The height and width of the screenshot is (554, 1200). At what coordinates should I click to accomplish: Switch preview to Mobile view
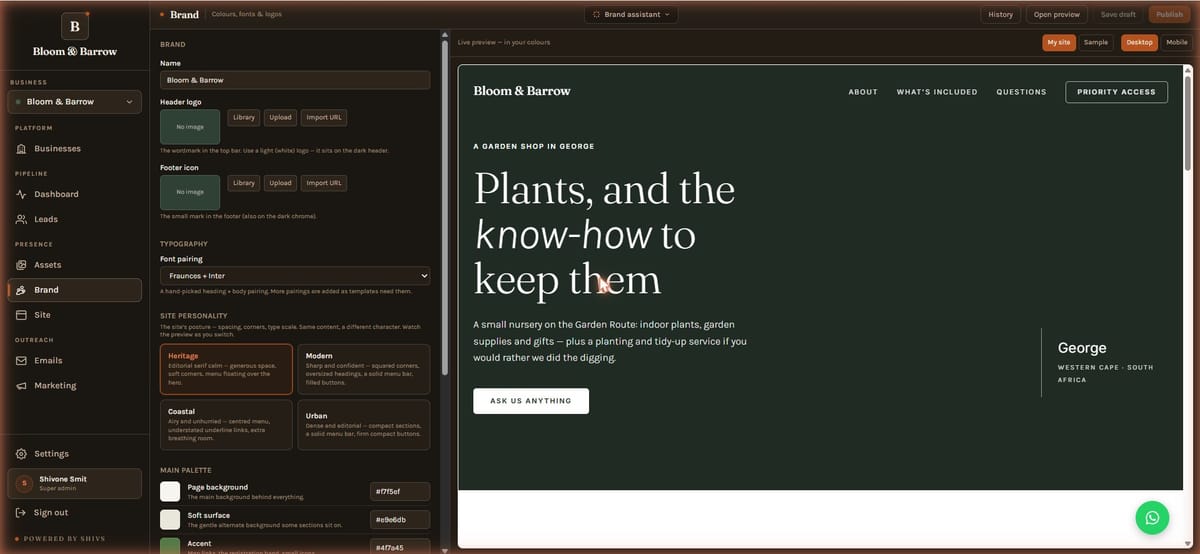[1176, 42]
